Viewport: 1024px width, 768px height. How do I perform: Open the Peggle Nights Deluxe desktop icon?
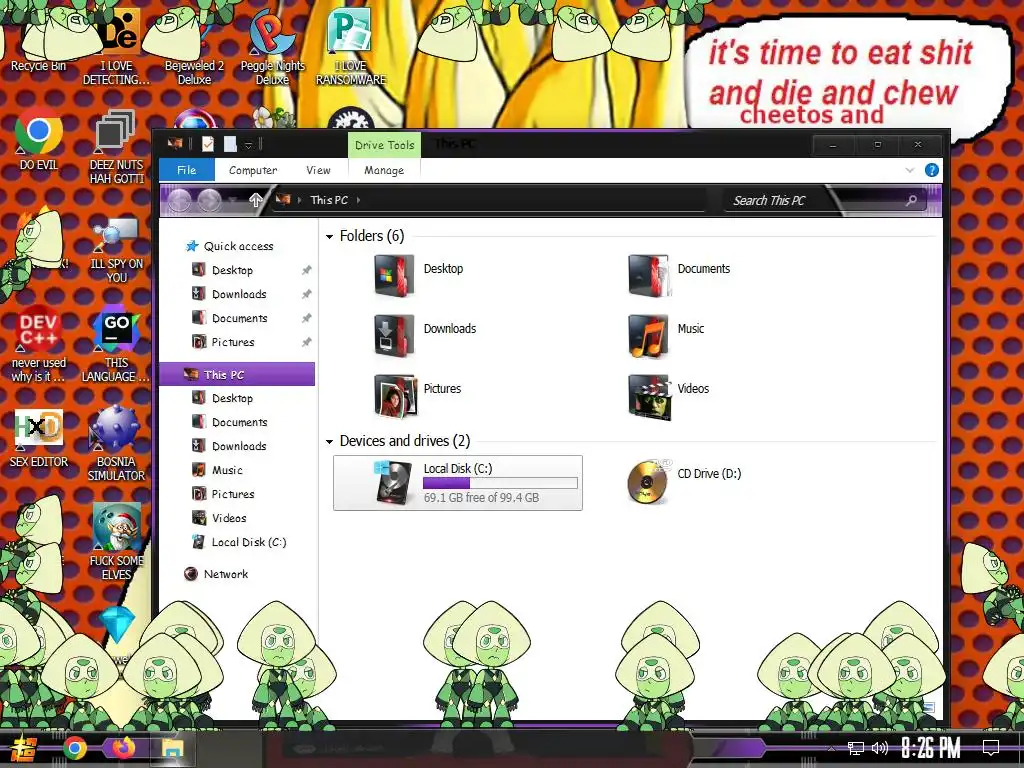pyautogui.click(x=272, y=49)
